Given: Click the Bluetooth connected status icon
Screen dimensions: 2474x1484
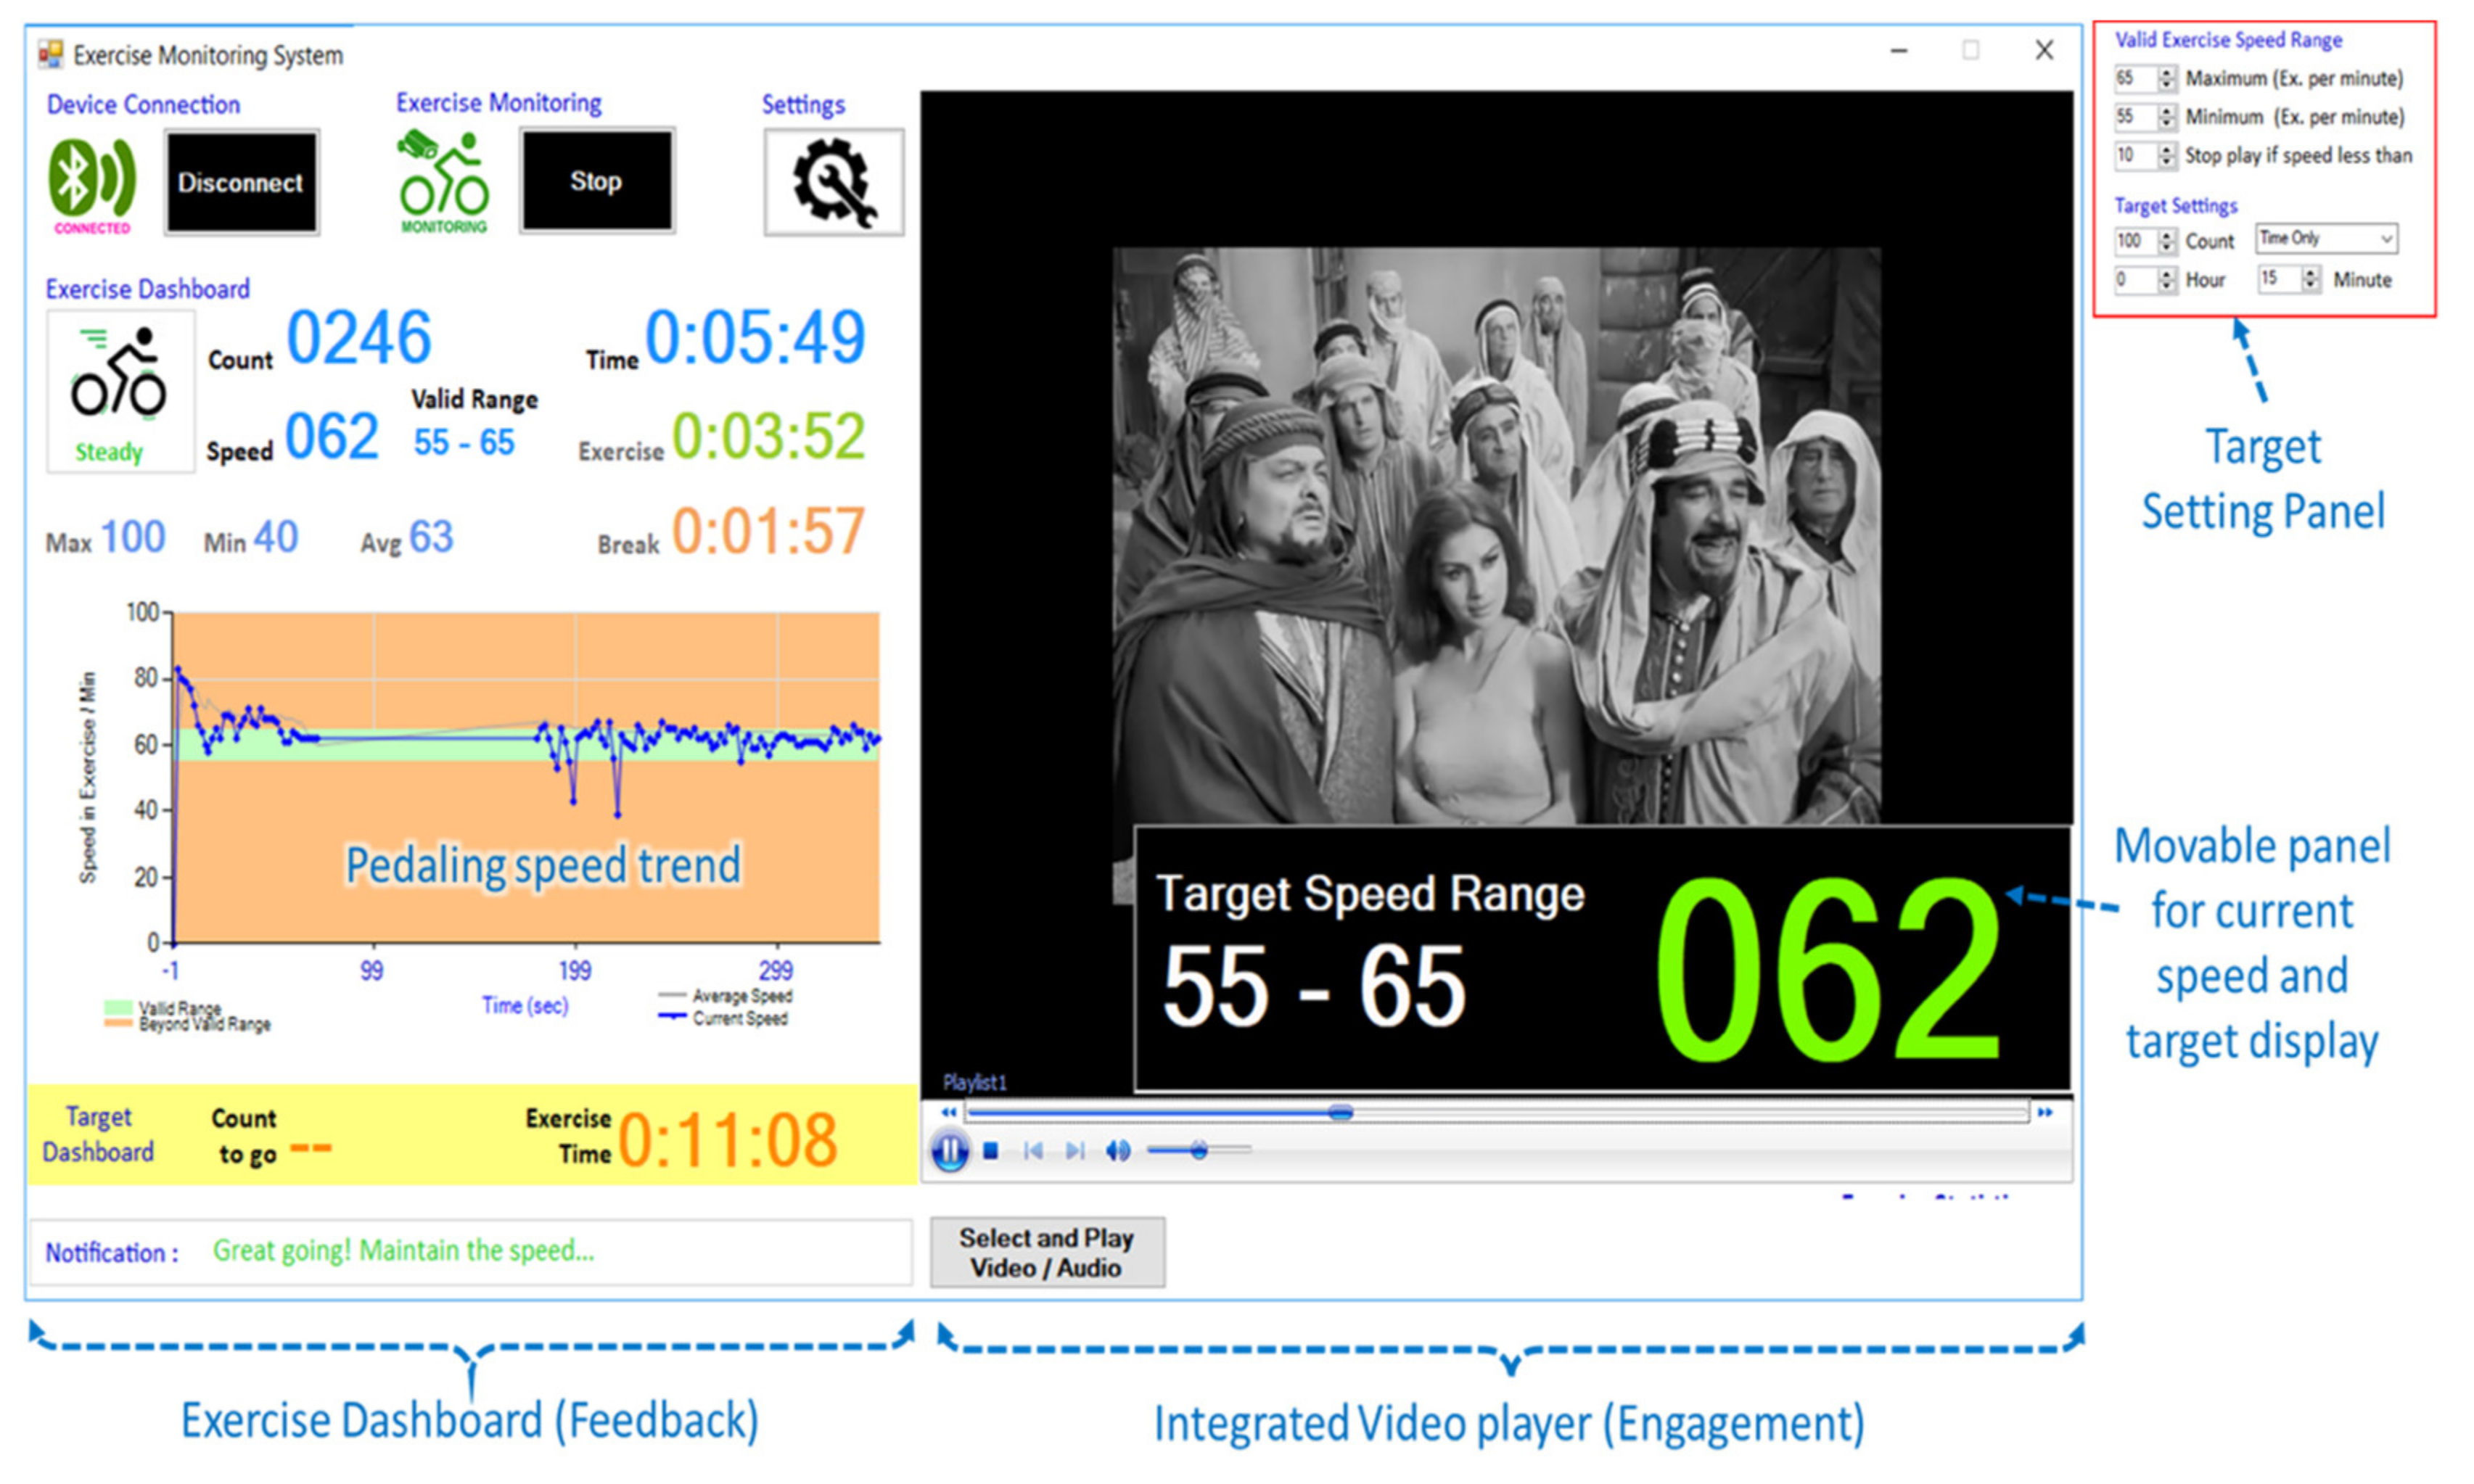Looking at the screenshot, I should (92, 185).
